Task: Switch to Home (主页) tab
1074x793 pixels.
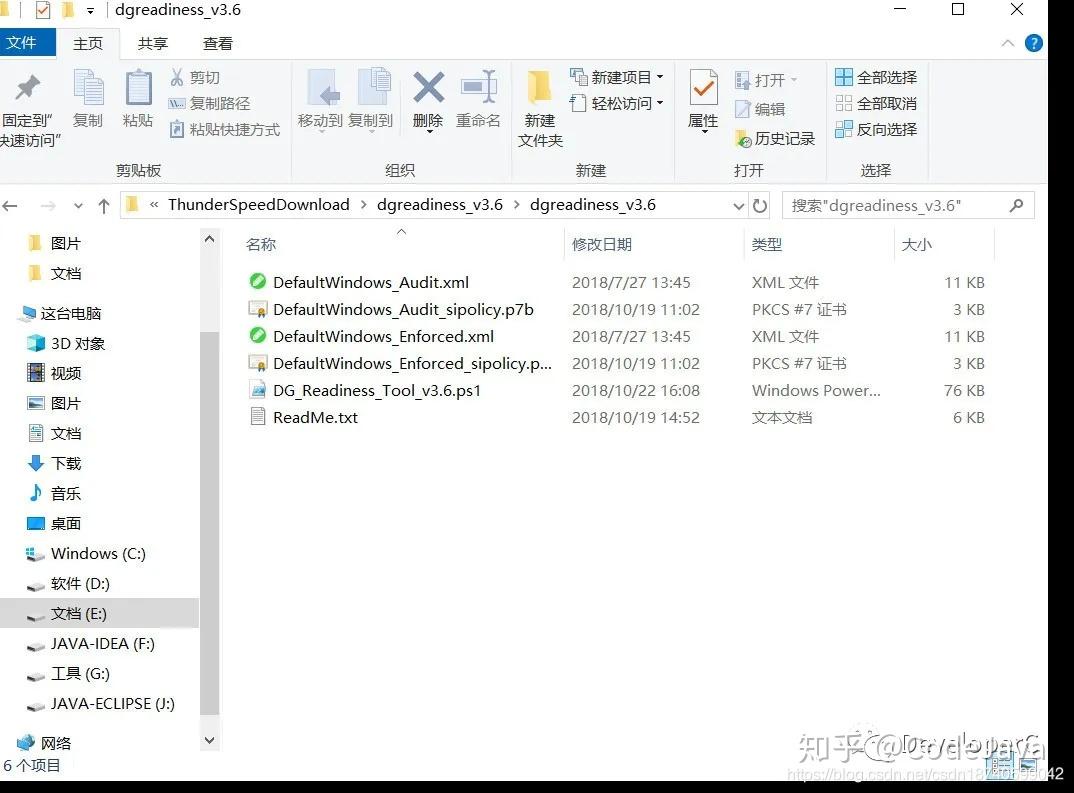Action: tap(88, 44)
